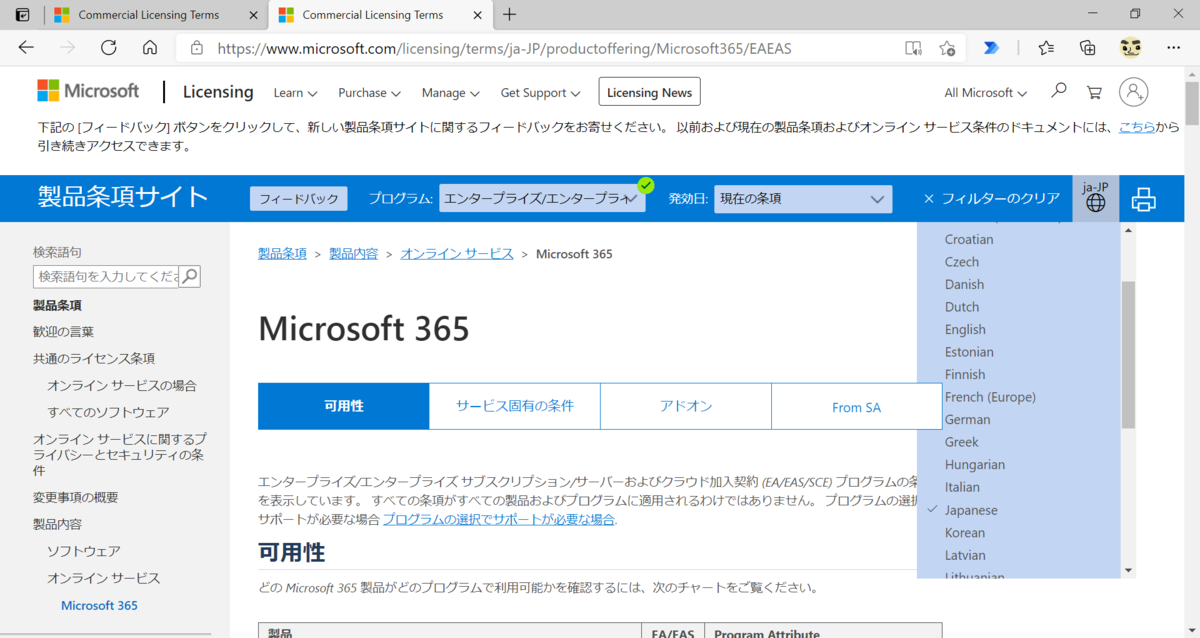The image size is (1200, 638).
Task: Open the プログラム dropdown
Action: (x=542, y=199)
